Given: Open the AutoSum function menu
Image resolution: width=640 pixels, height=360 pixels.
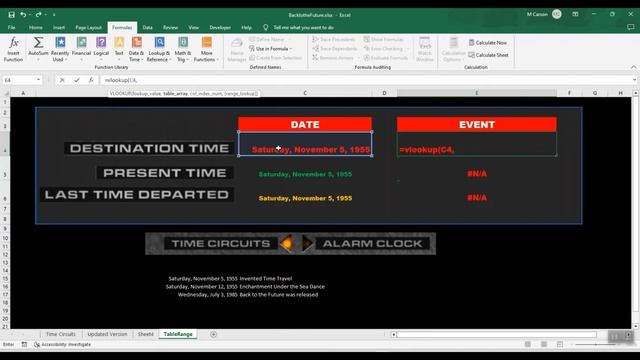Looking at the screenshot, I should pos(38,49).
